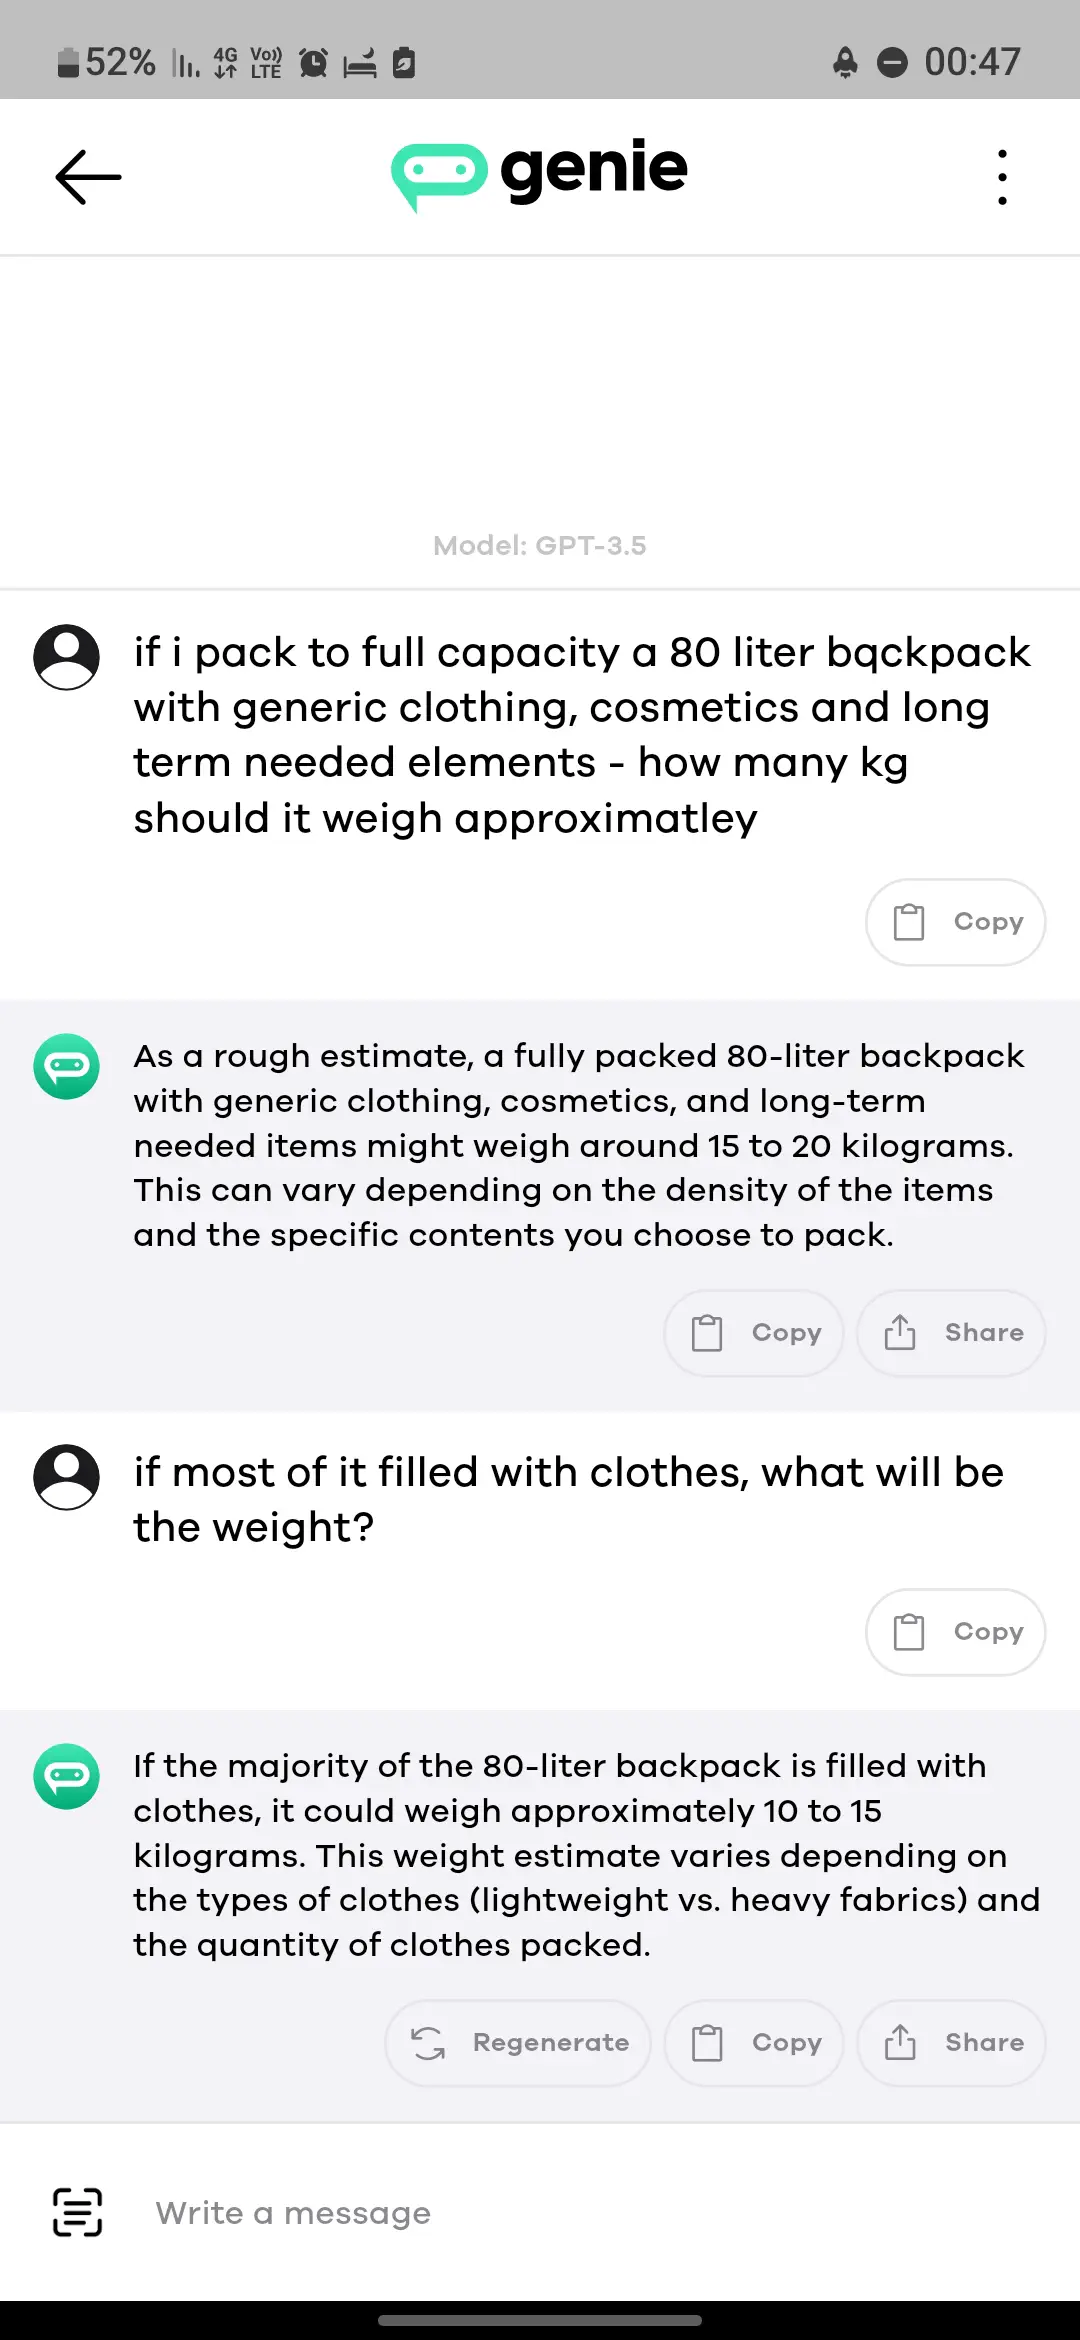The height and width of the screenshot is (2340, 1080).
Task: Tap the battery 52% status indicator
Action: (106, 63)
